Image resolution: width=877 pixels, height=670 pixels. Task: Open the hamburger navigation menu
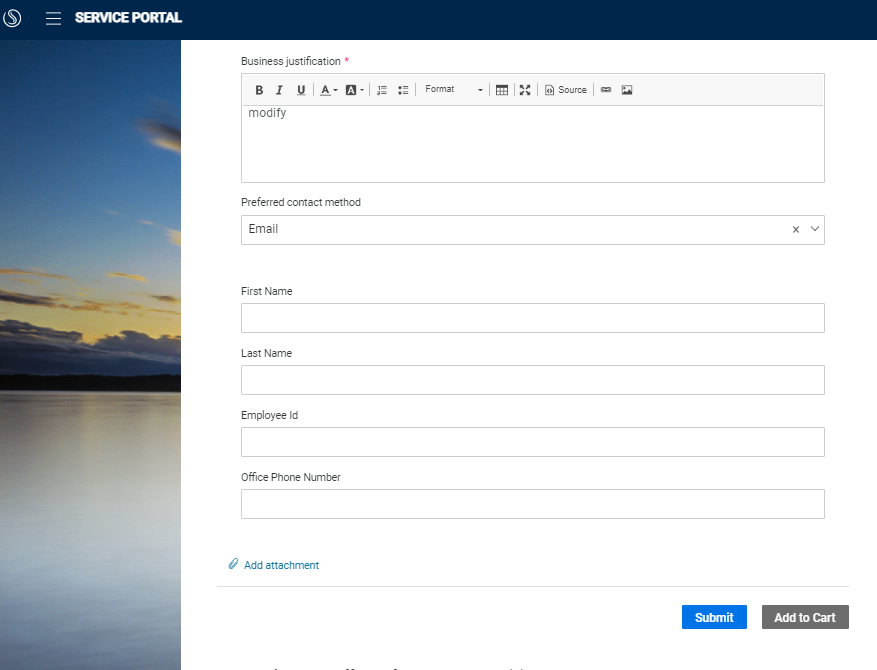(53, 17)
